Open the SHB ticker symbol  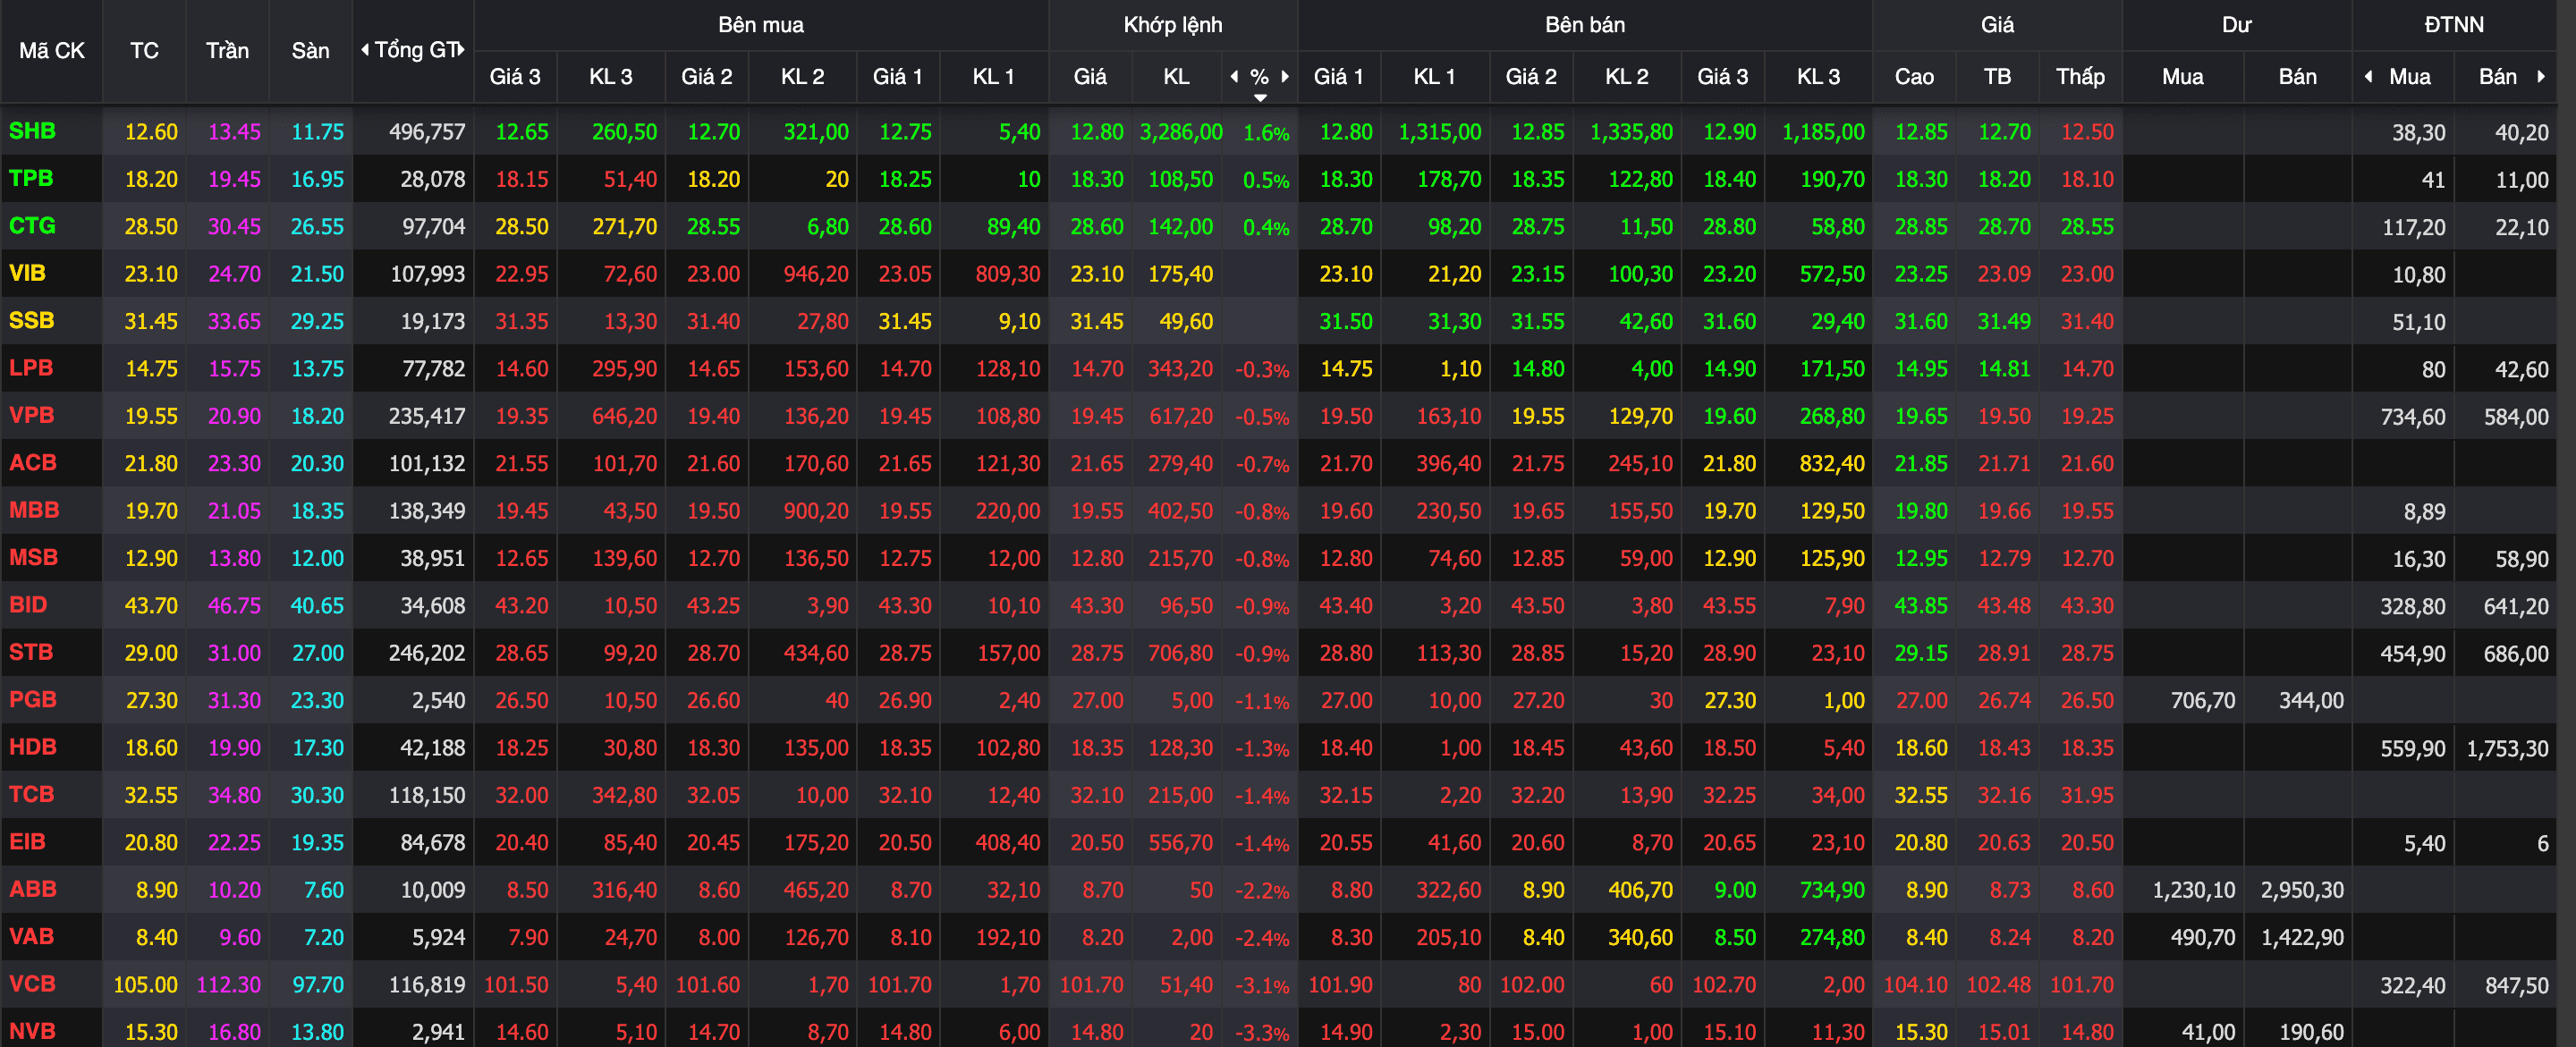32,131
